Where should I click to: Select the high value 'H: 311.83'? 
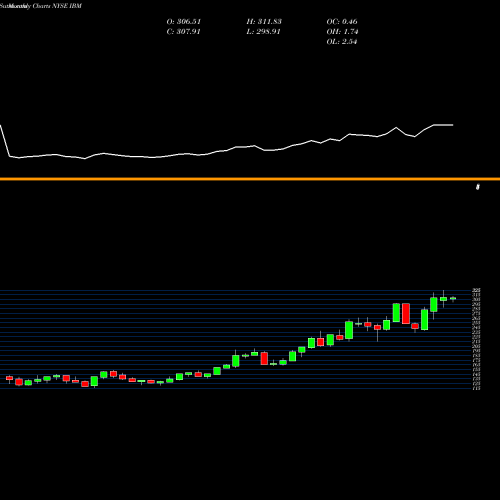point(264,22)
